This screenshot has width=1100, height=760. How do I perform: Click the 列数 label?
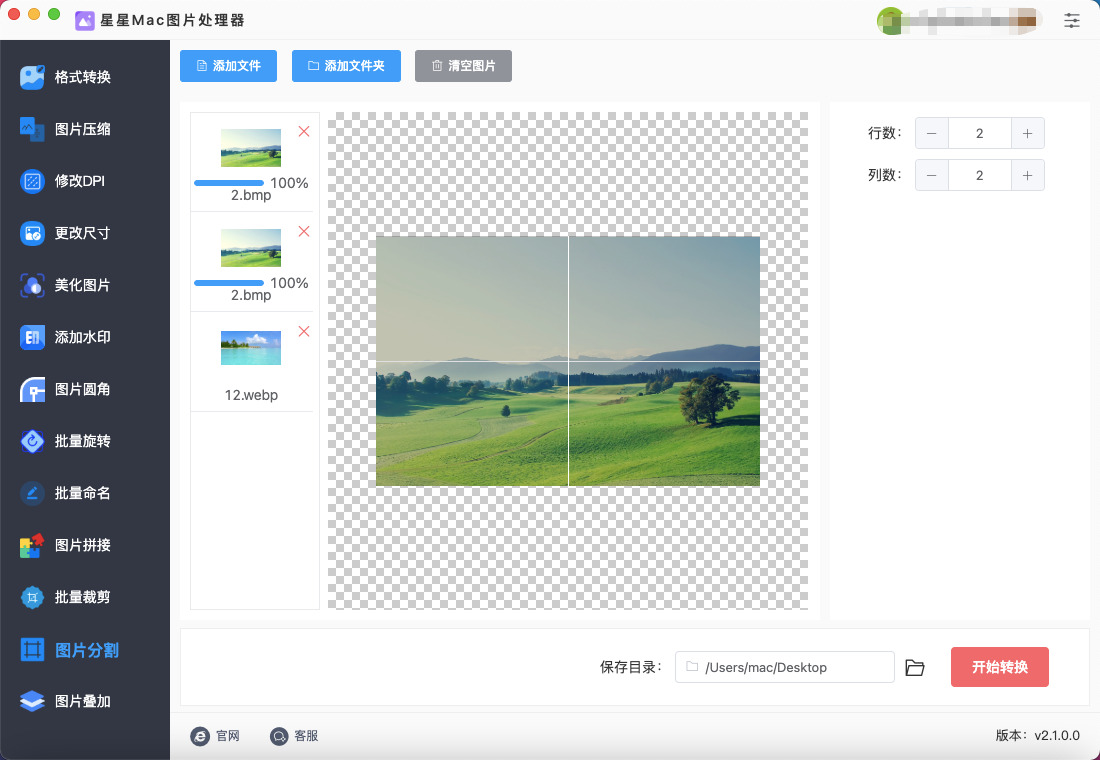coord(885,175)
